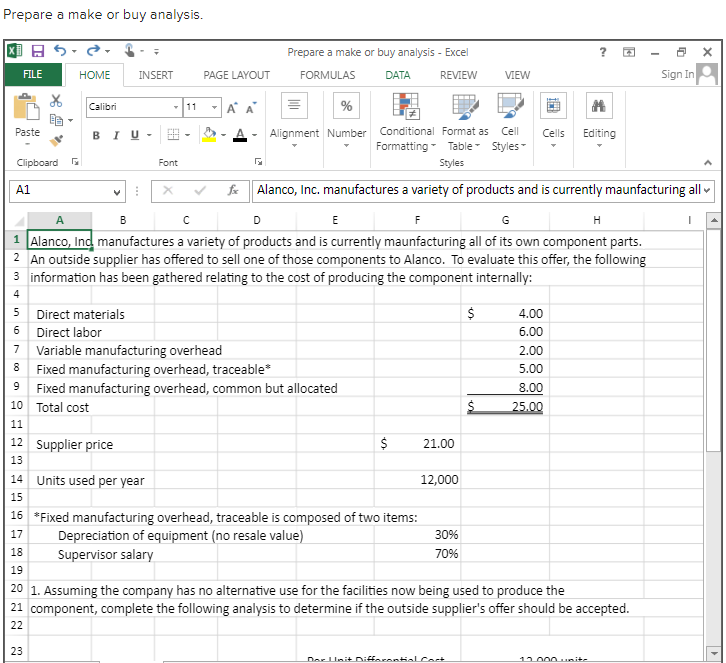This screenshot has width=726, height=663.
Task: Switch to the VIEW tab
Action: (x=517, y=75)
